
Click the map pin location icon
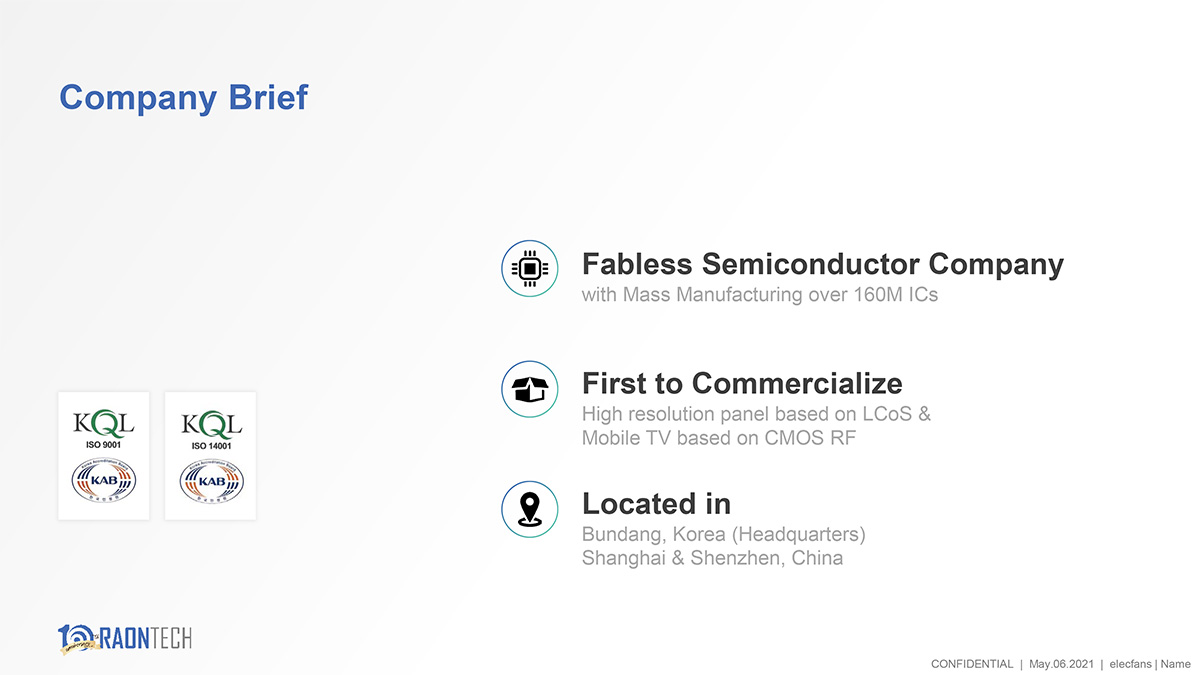coord(529,509)
